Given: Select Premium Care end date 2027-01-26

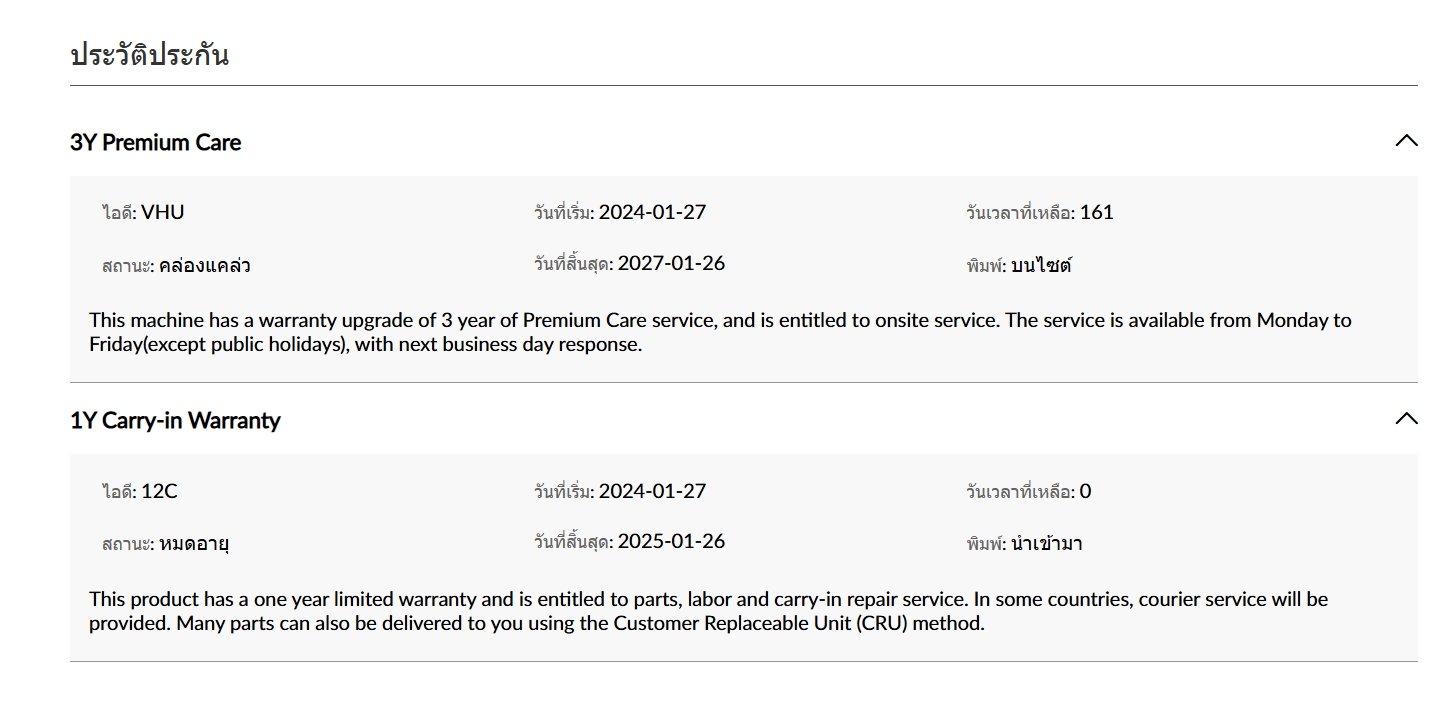Looking at the screenshot, I should 671,263.
